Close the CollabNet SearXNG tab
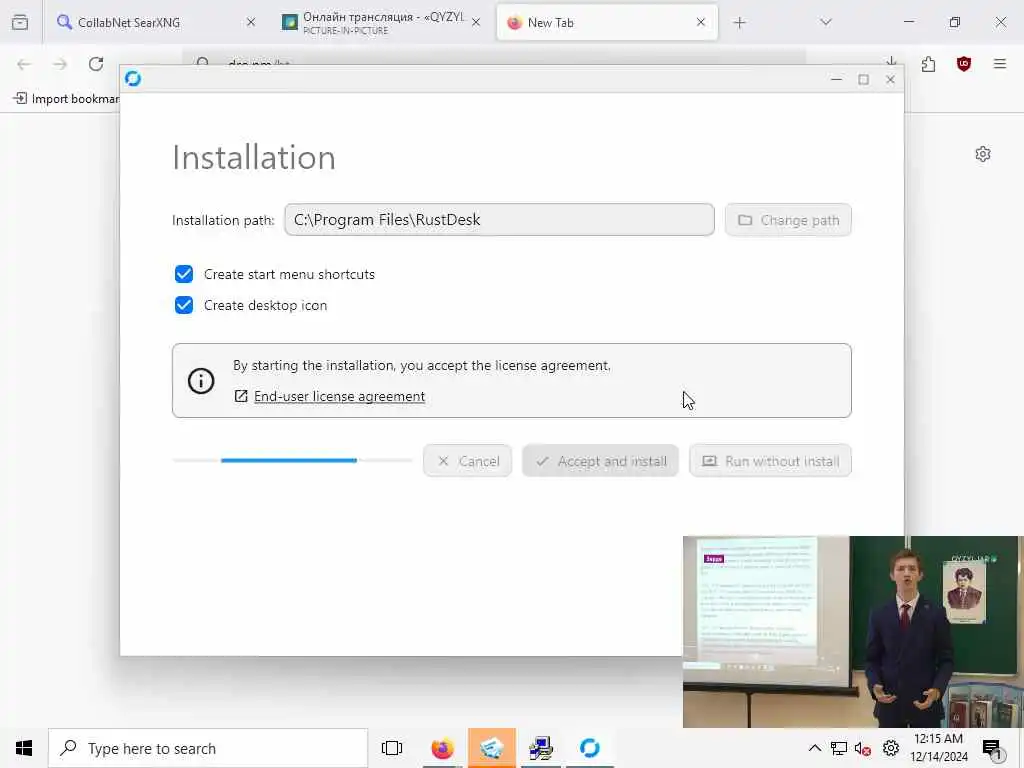This screenshot has width=1024, height=768. point(251,22)
